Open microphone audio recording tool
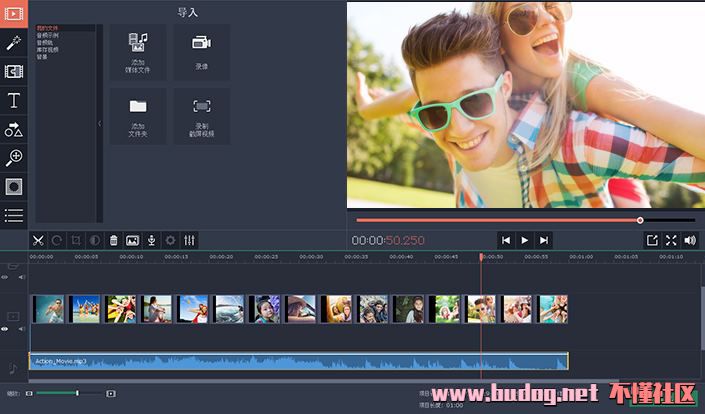The width and height of the screenshot is (705, 414). tap(151, 240)
